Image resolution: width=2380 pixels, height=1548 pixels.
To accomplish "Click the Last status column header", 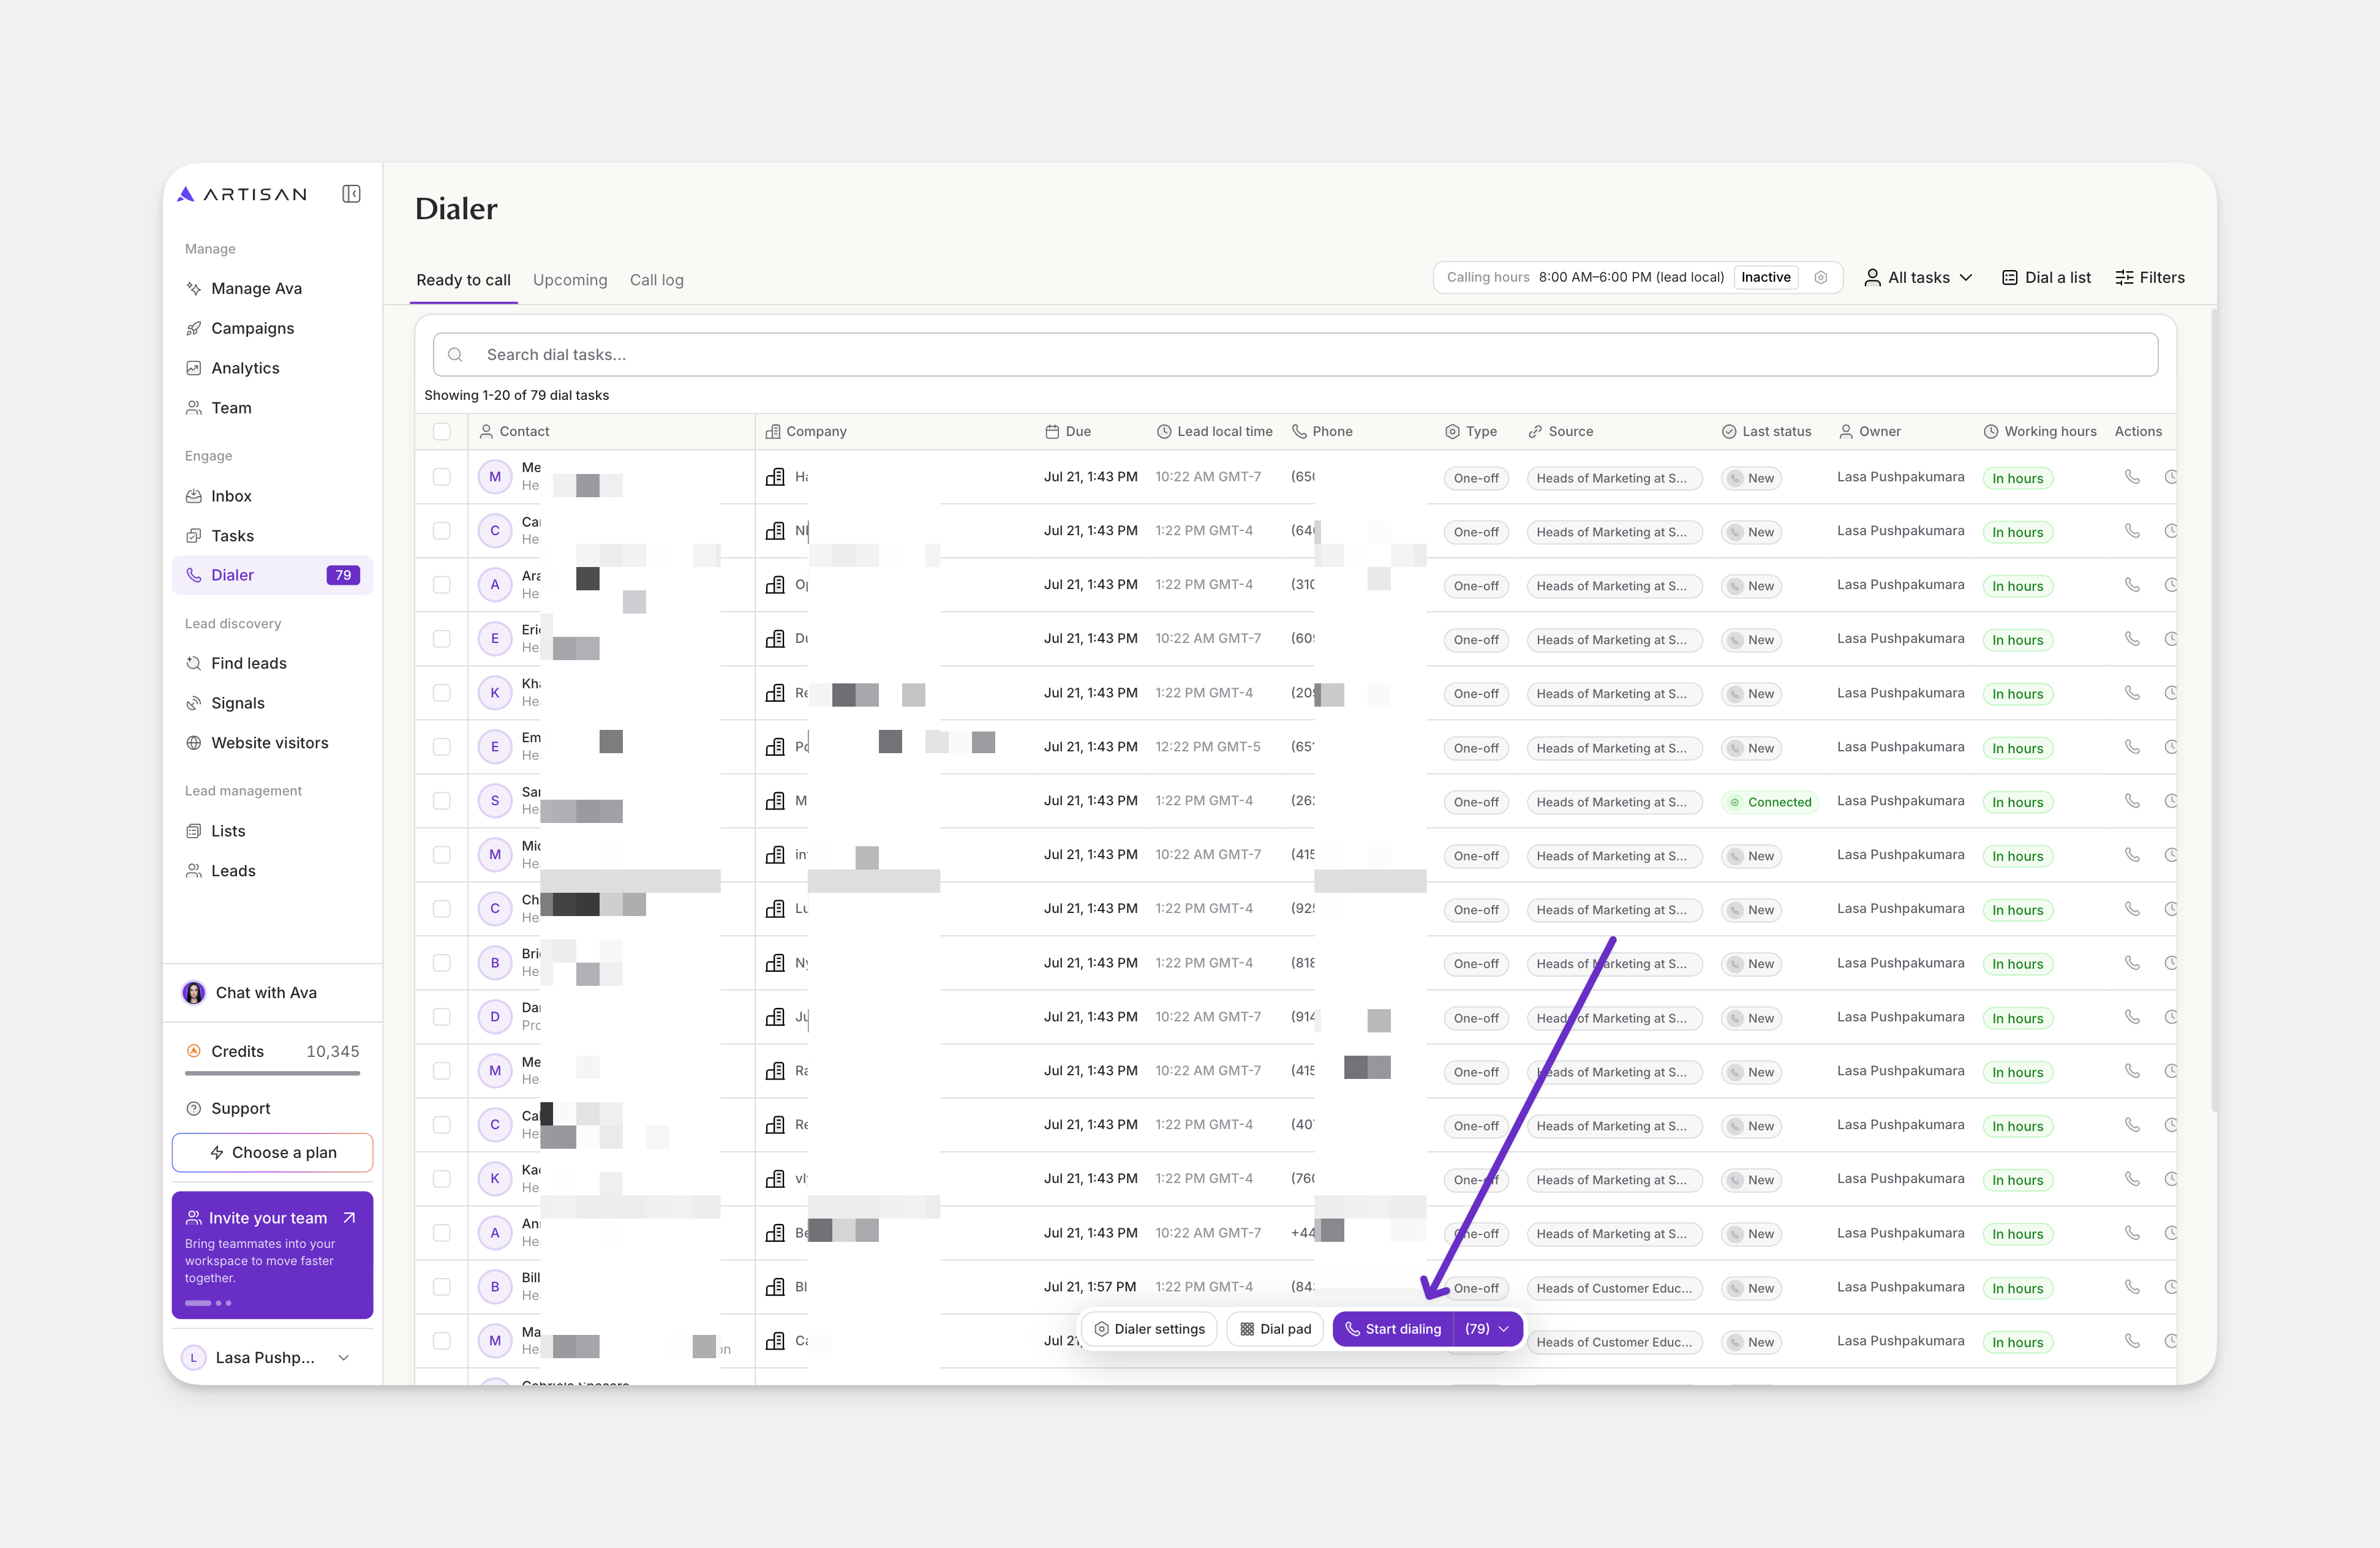I will coord(1766,431).
